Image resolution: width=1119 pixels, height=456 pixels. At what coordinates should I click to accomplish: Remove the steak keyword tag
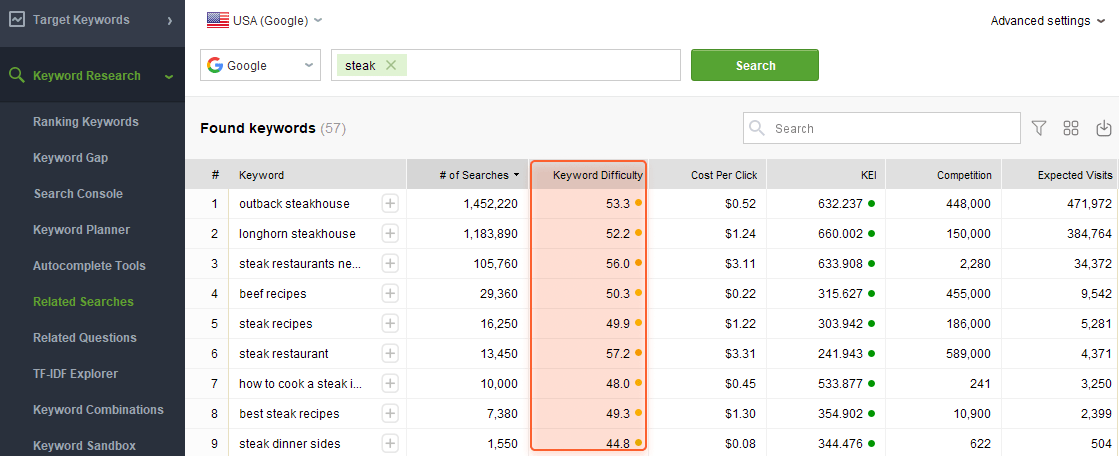(390, 65)
